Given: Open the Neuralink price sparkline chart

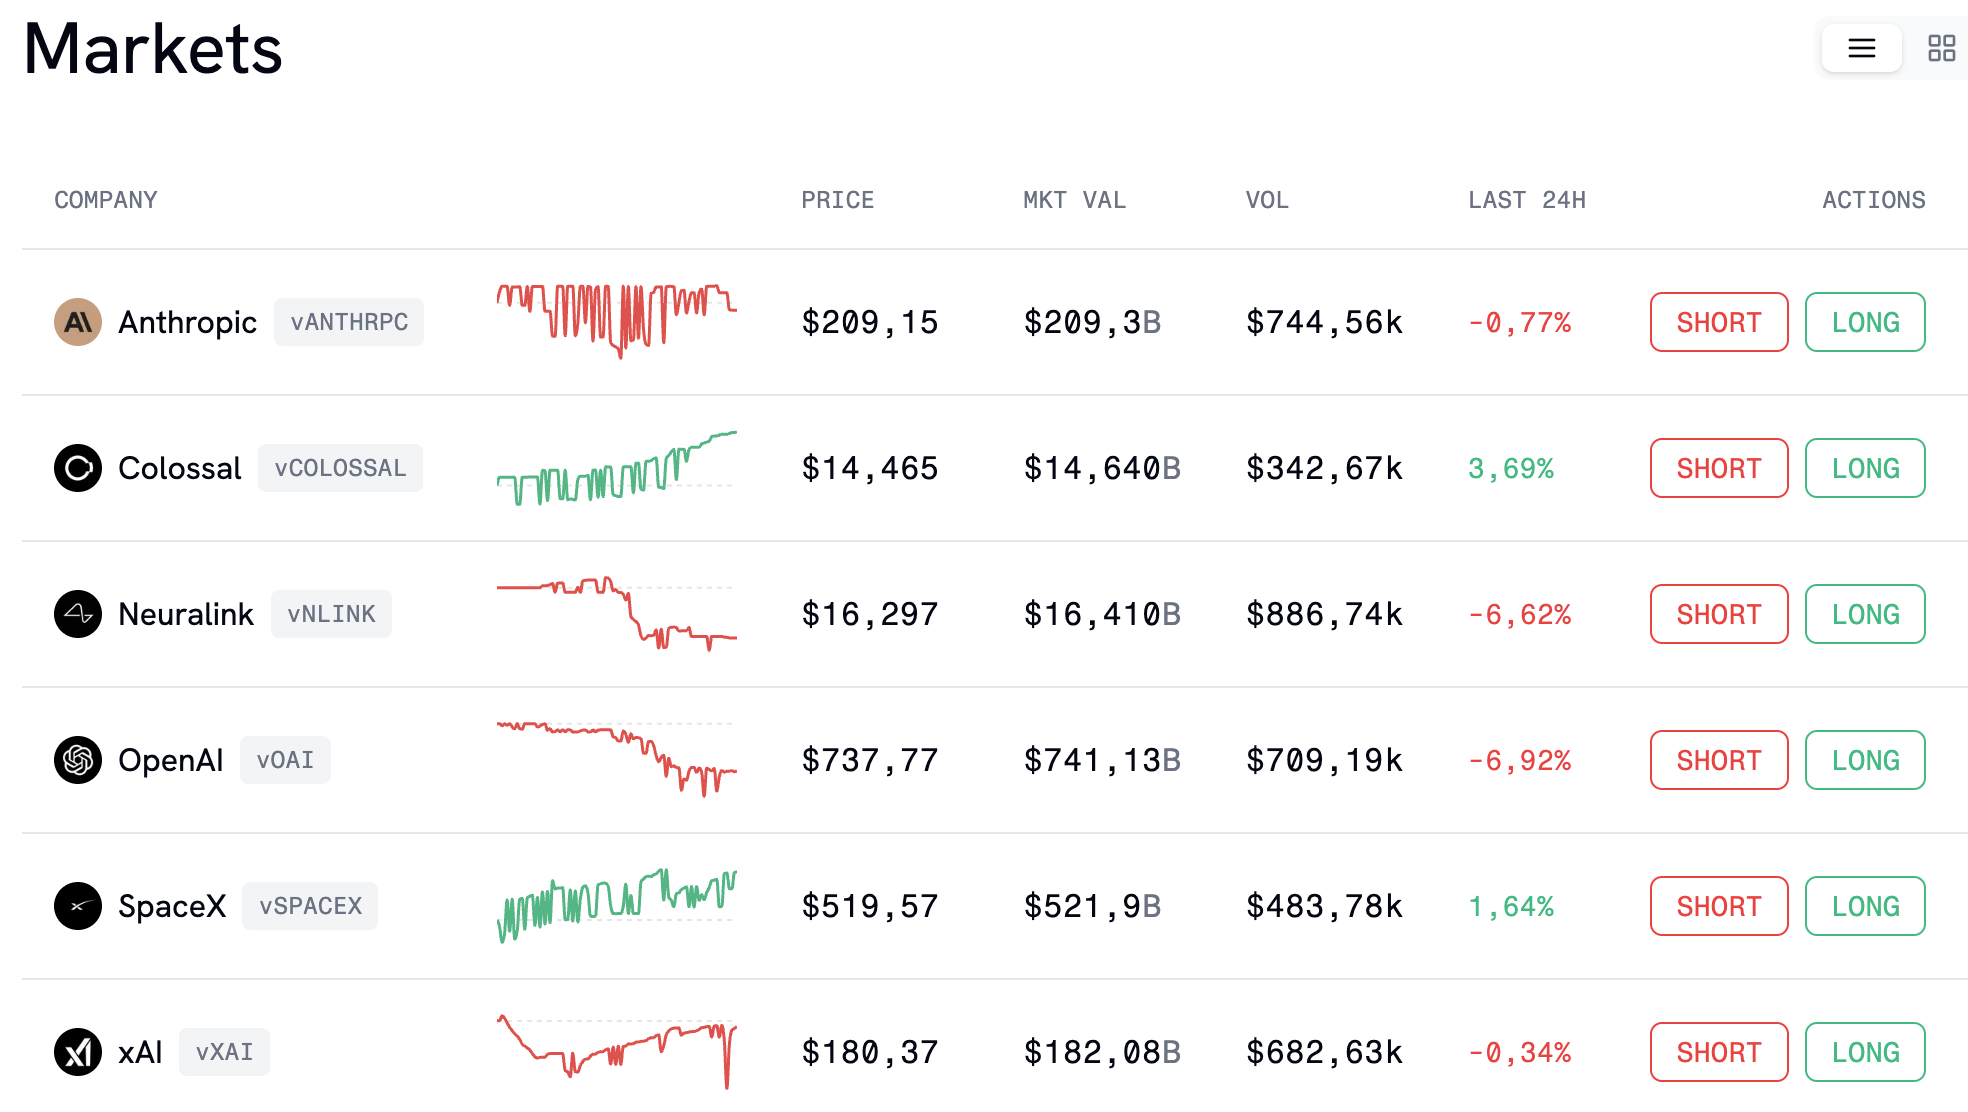Looking at the screenshot, I should point(616,614).
